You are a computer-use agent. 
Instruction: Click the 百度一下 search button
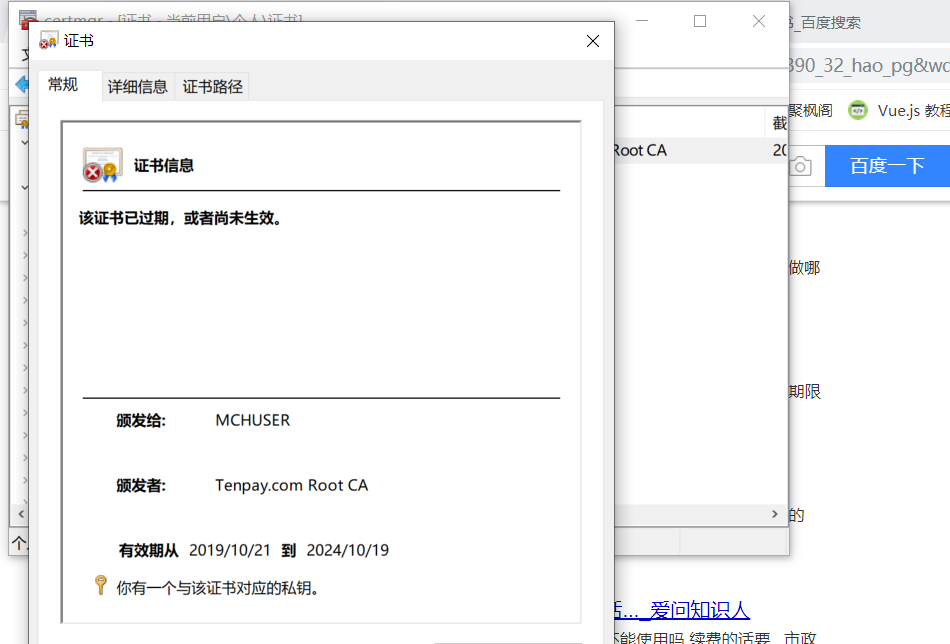click(x=887, y=165)
